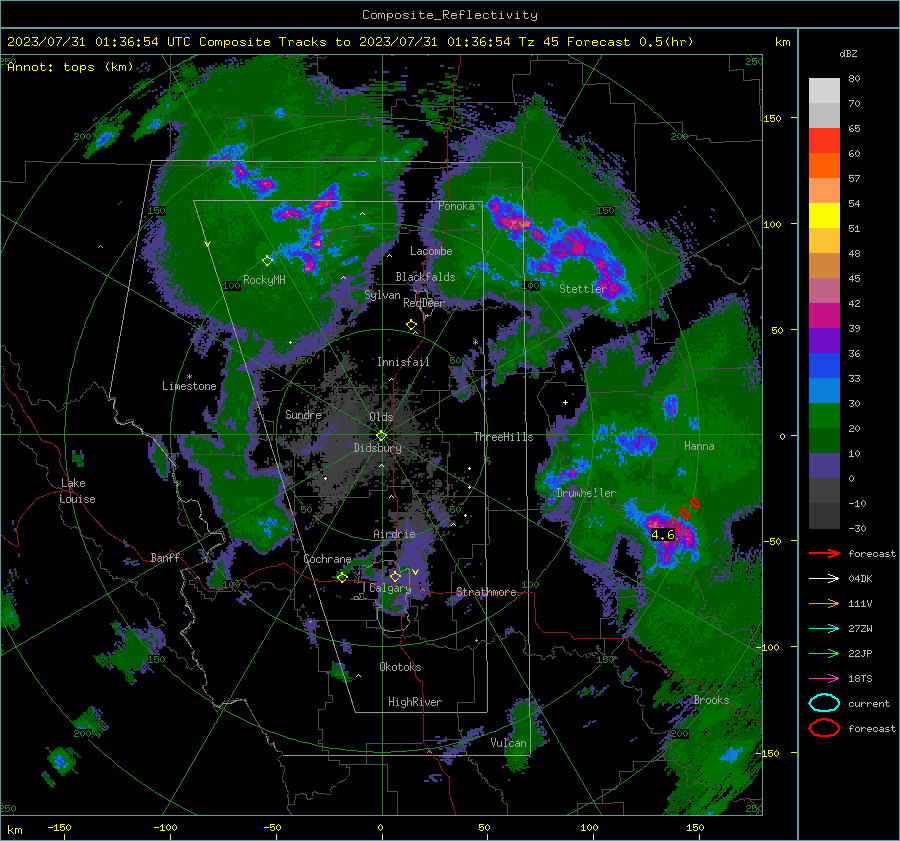The image size is (900, 841).
Task: Click the Sundre label
Action: point(303,414)
